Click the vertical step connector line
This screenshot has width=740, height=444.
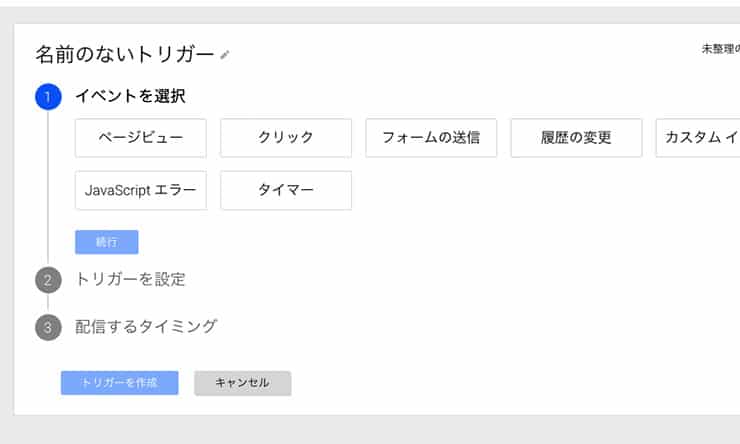tap(48, 188)
